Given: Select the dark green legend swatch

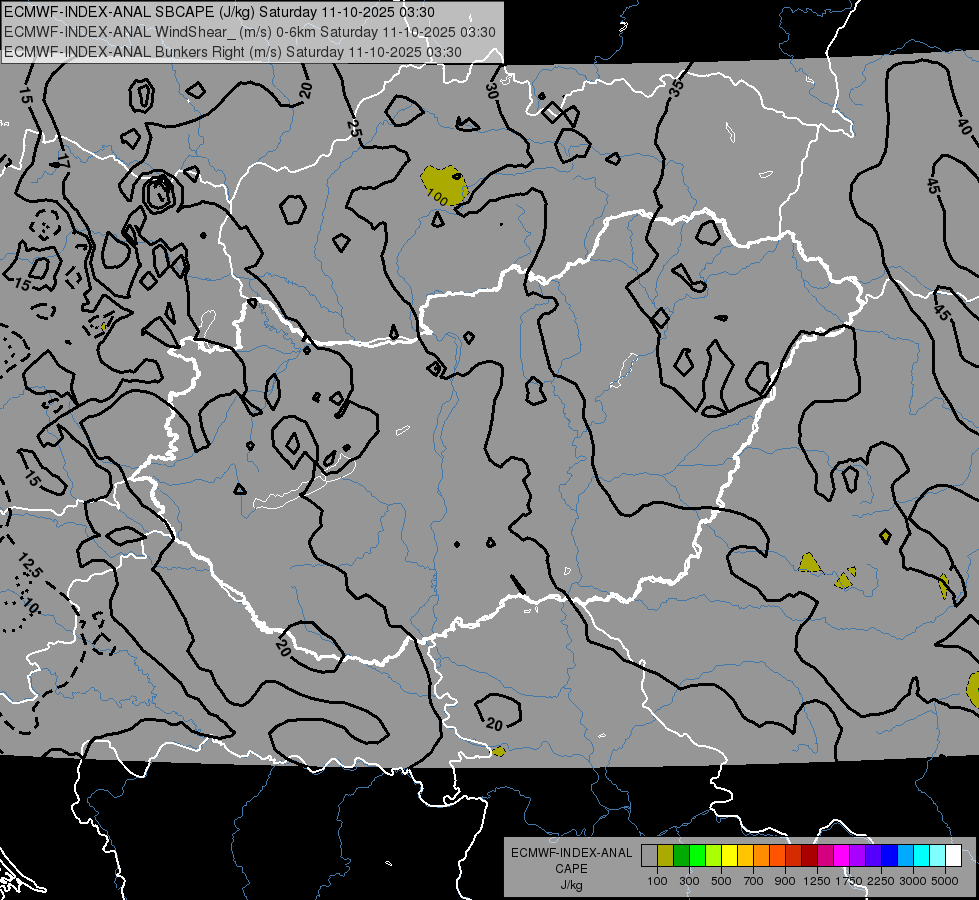Looking at the screenshot, I should [682, 856].
